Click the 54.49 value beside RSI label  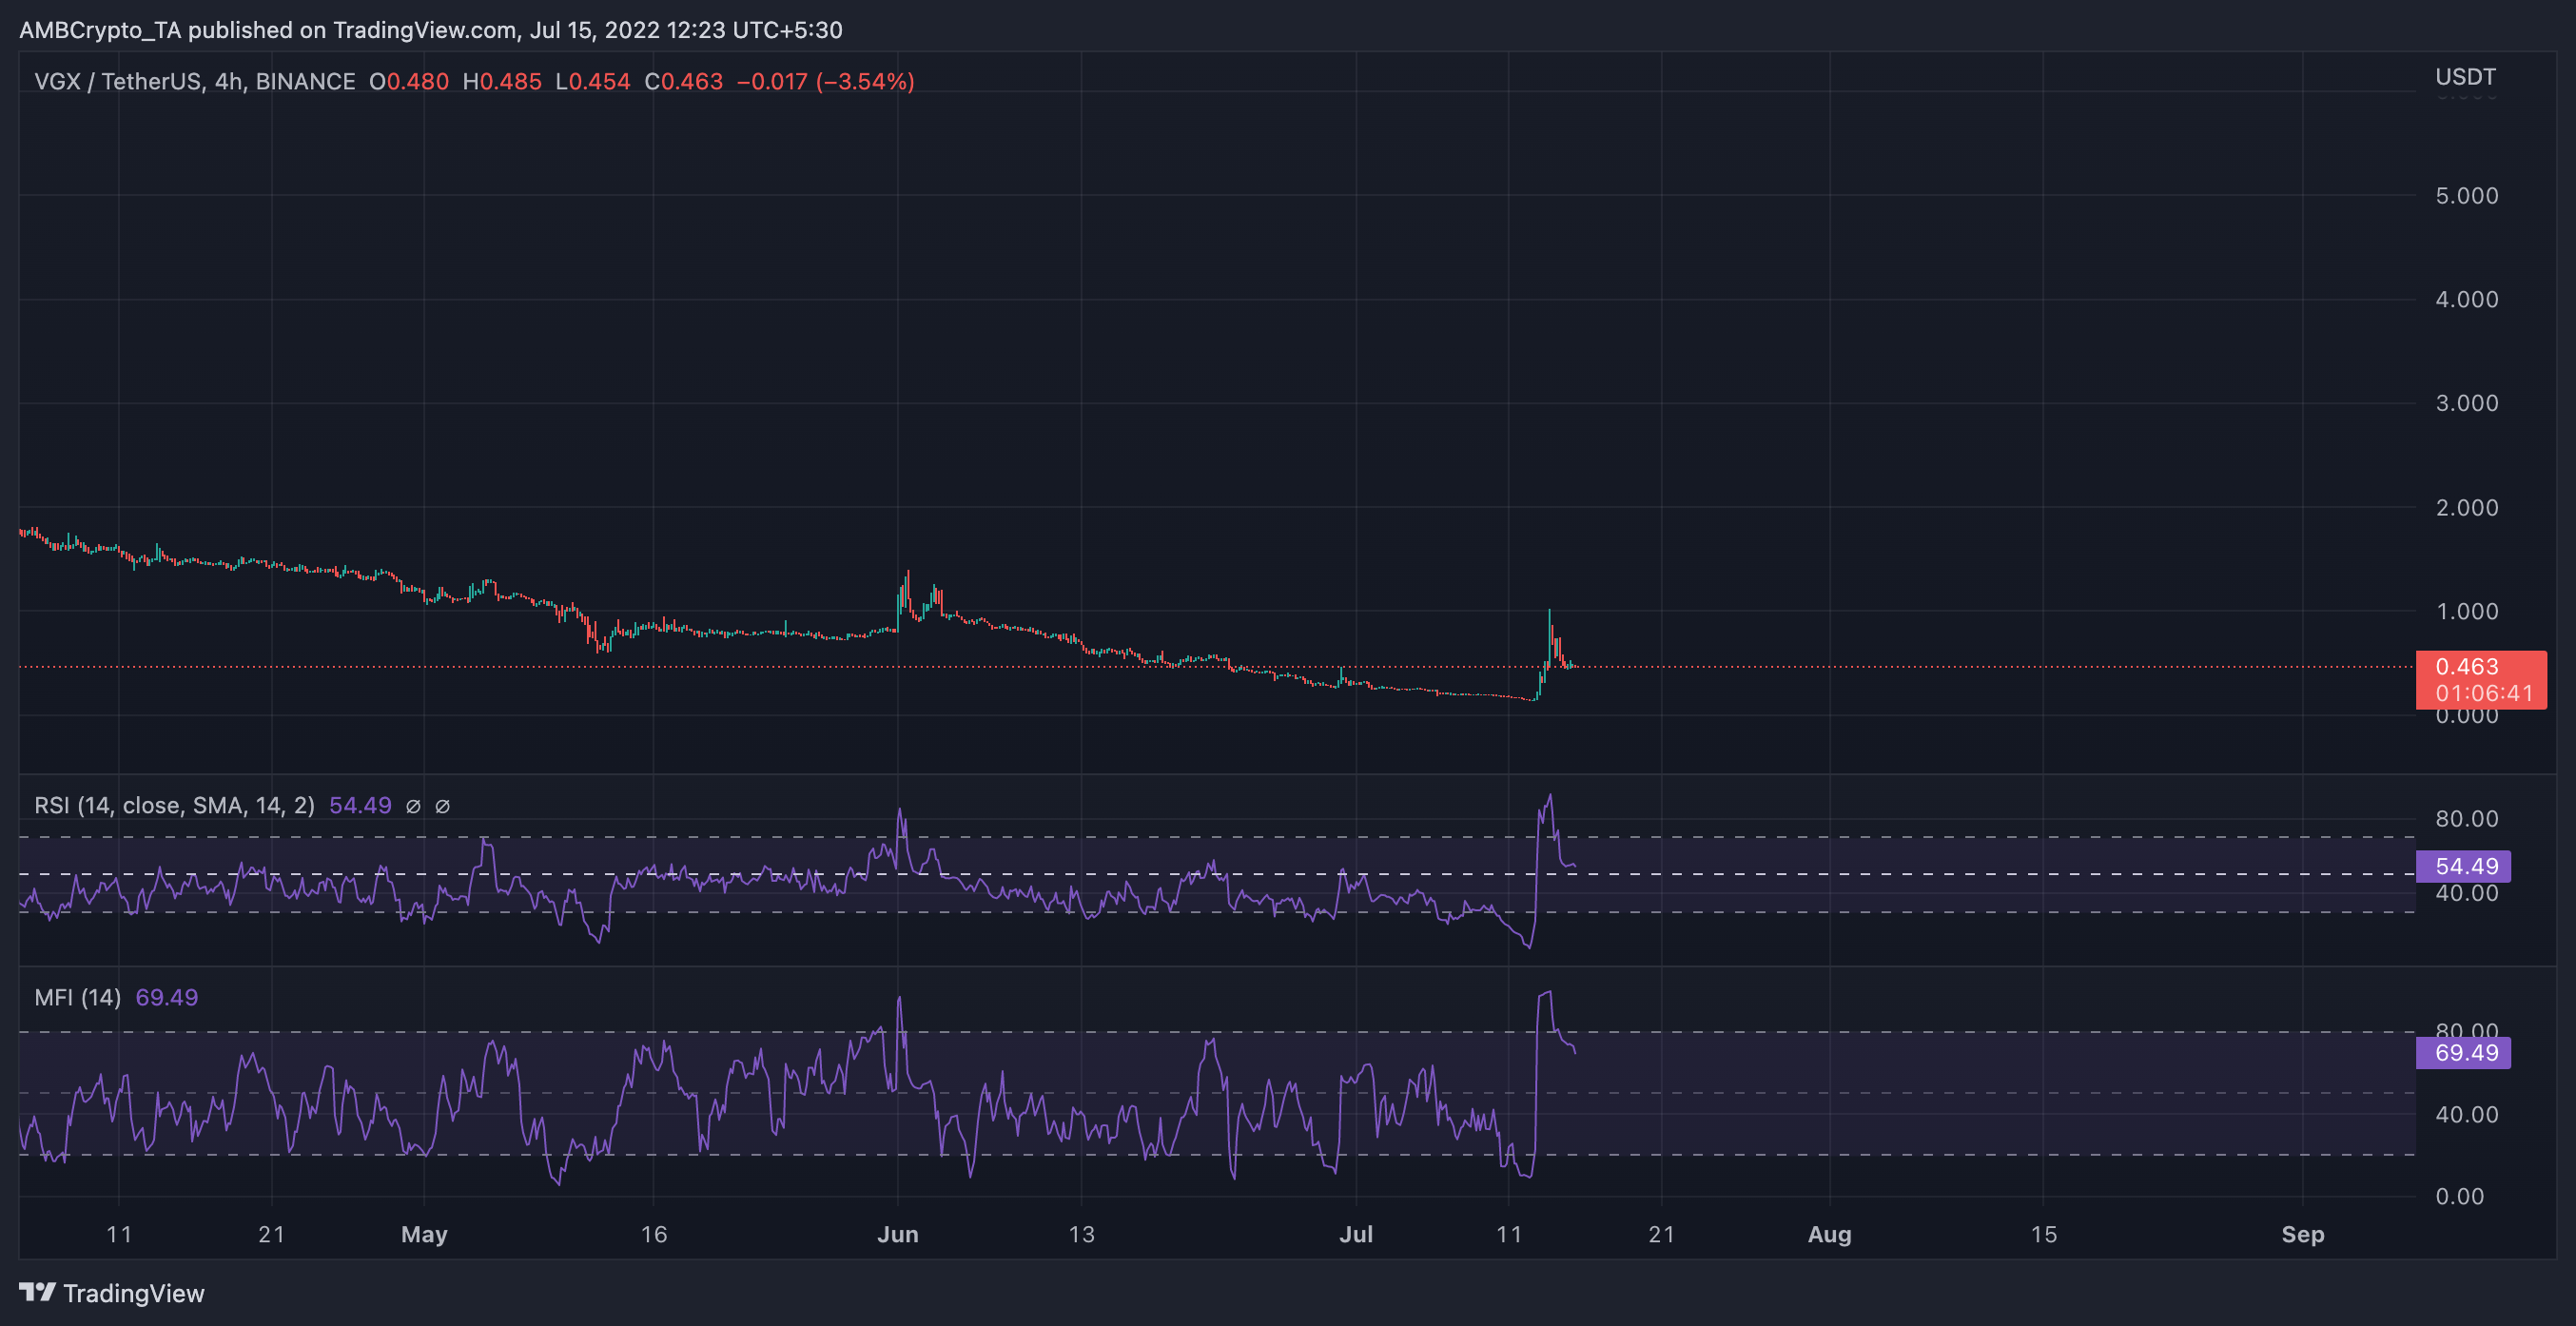tap(360, 805)
